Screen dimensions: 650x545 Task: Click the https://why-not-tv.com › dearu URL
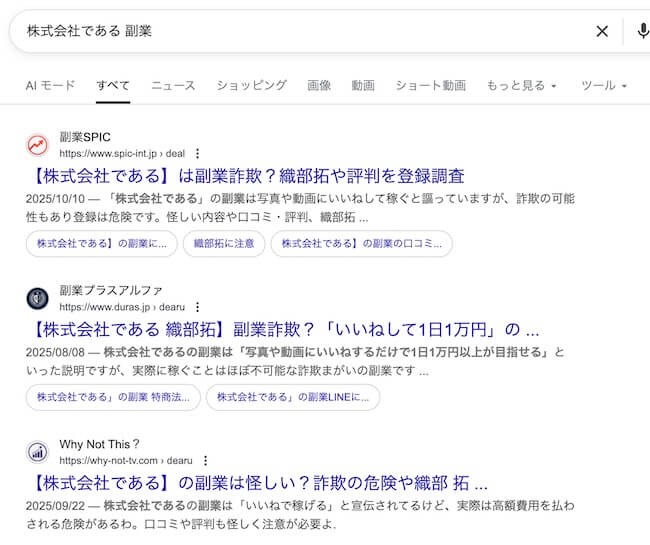(126, 461)
